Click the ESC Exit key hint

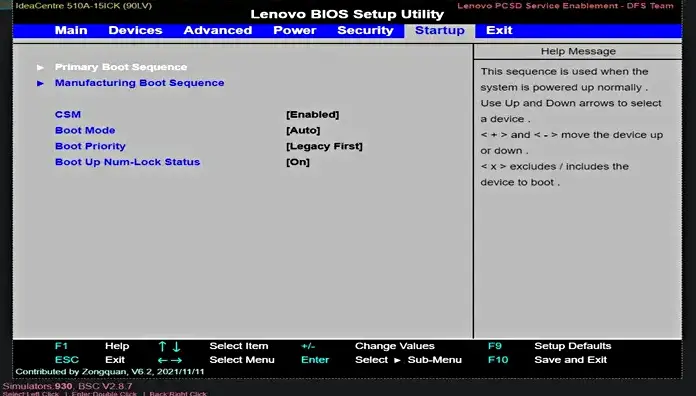click(90, 360)
